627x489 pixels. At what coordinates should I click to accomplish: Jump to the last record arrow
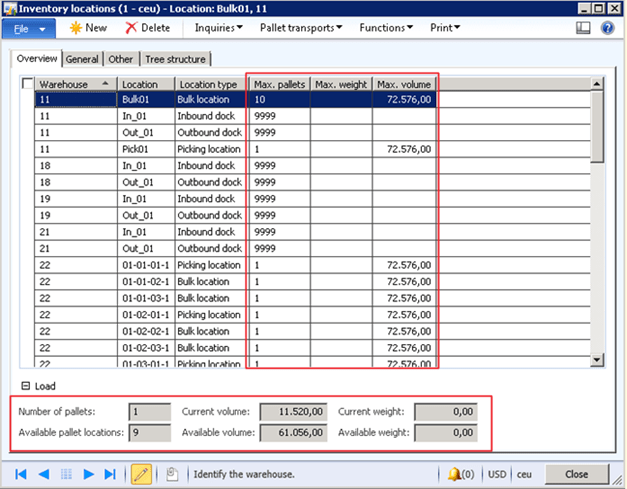(111, 473)
